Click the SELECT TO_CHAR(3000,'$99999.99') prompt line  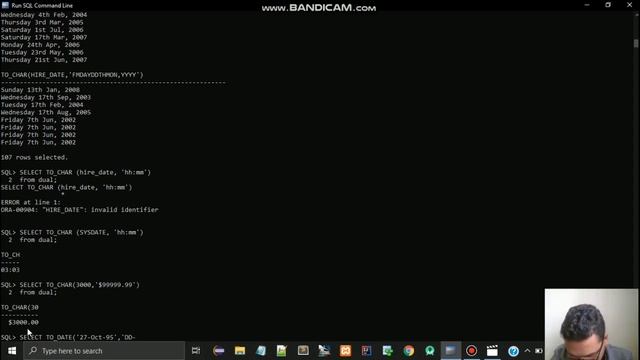click(70, 285)
